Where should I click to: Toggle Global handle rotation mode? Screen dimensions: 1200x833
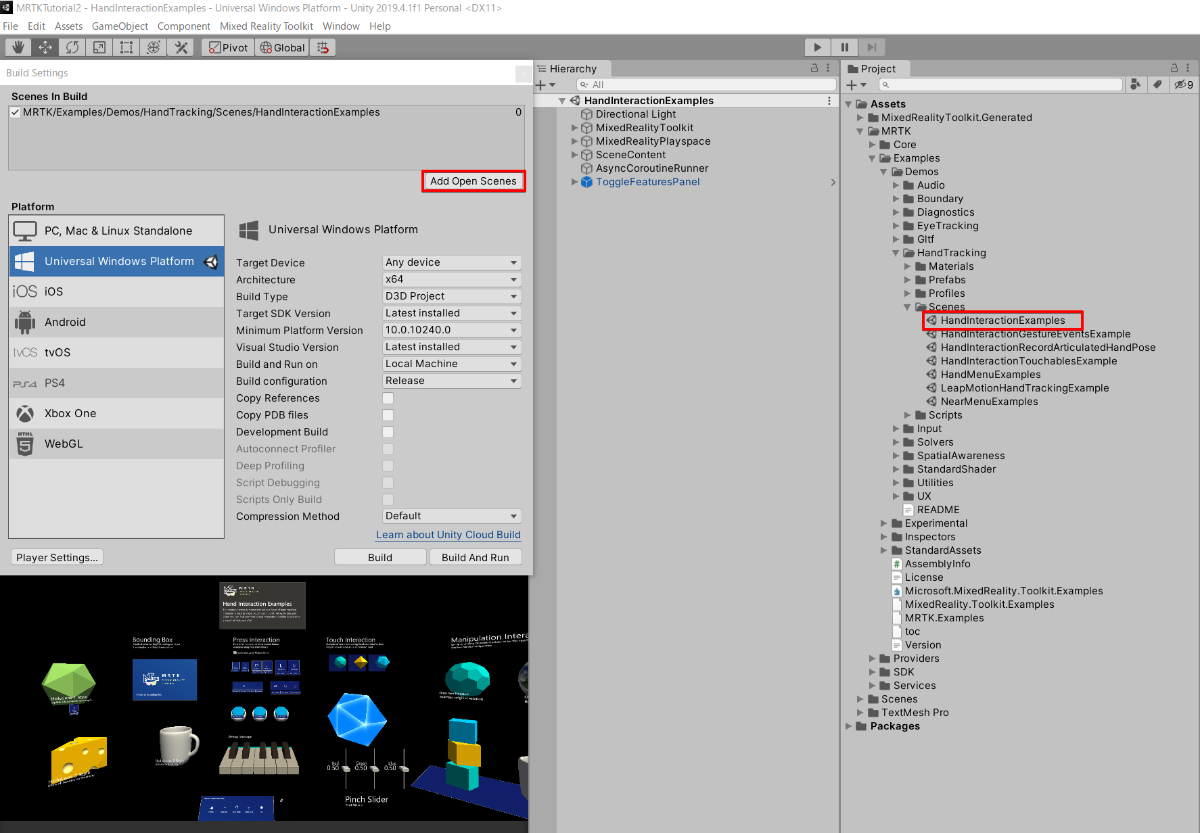(x=282, y=47)
